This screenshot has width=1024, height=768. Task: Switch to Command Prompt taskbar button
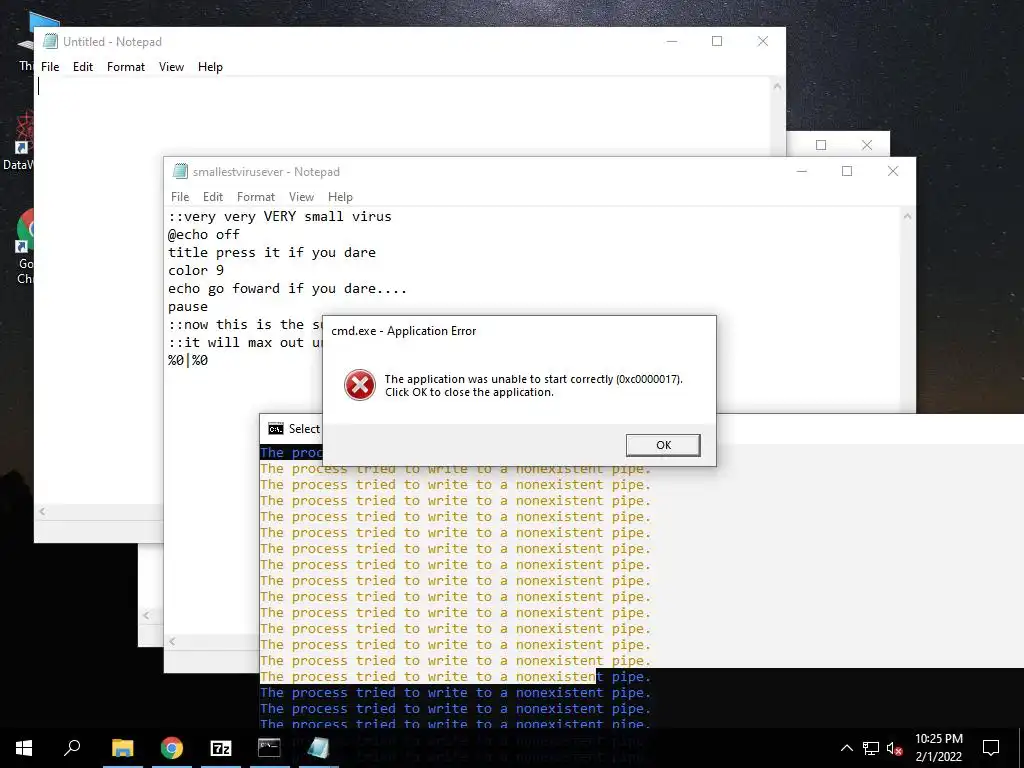pos(269,748)
